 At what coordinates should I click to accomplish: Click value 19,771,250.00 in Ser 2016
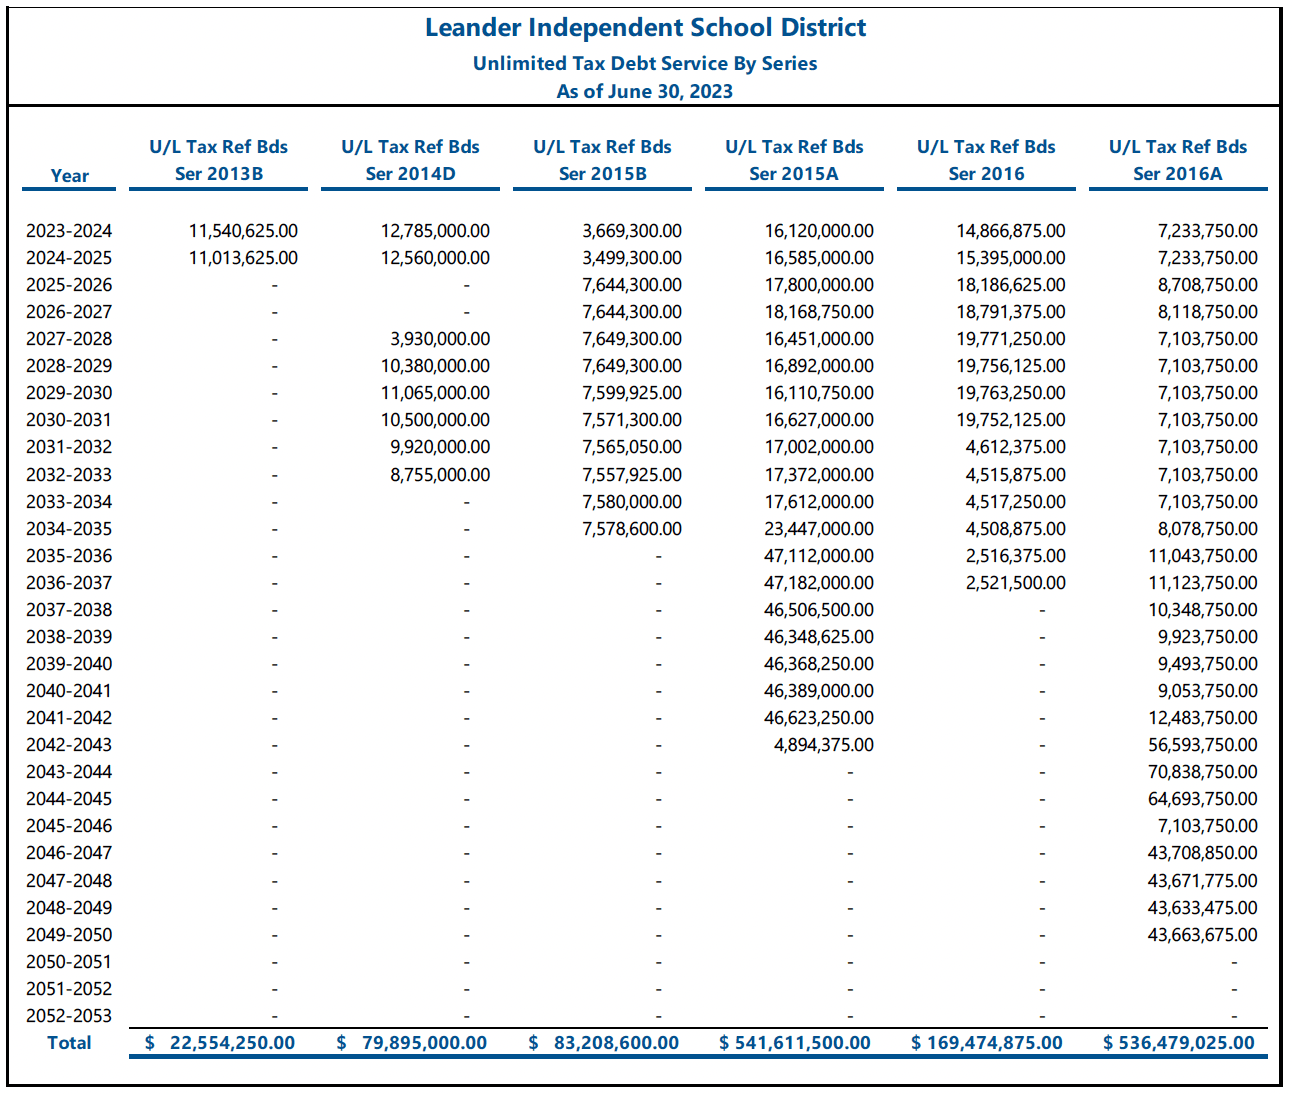1011,339
